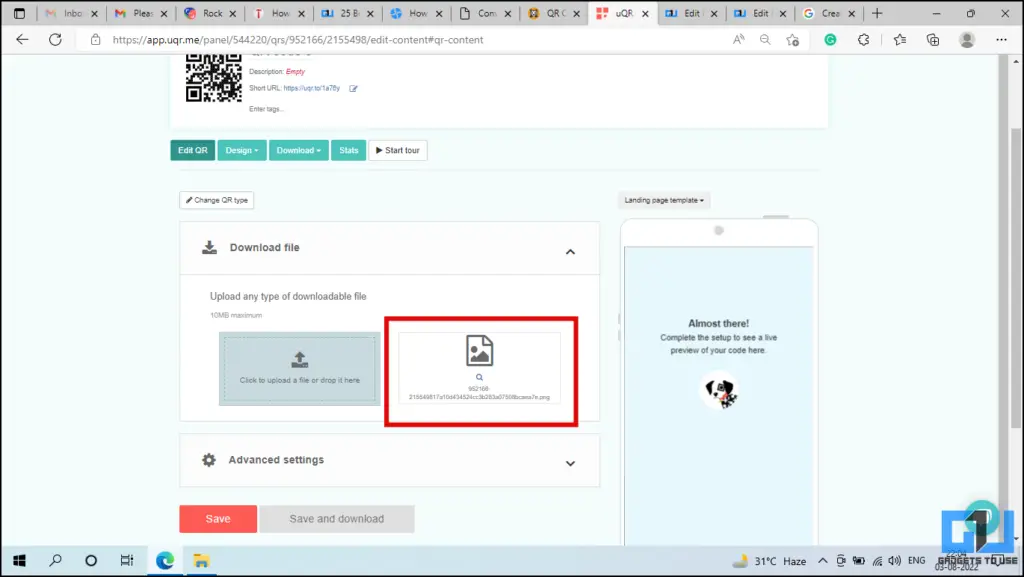1024x577 pixels.
Task: Click the upload arrow icon in drop zone
Action: 299,361
